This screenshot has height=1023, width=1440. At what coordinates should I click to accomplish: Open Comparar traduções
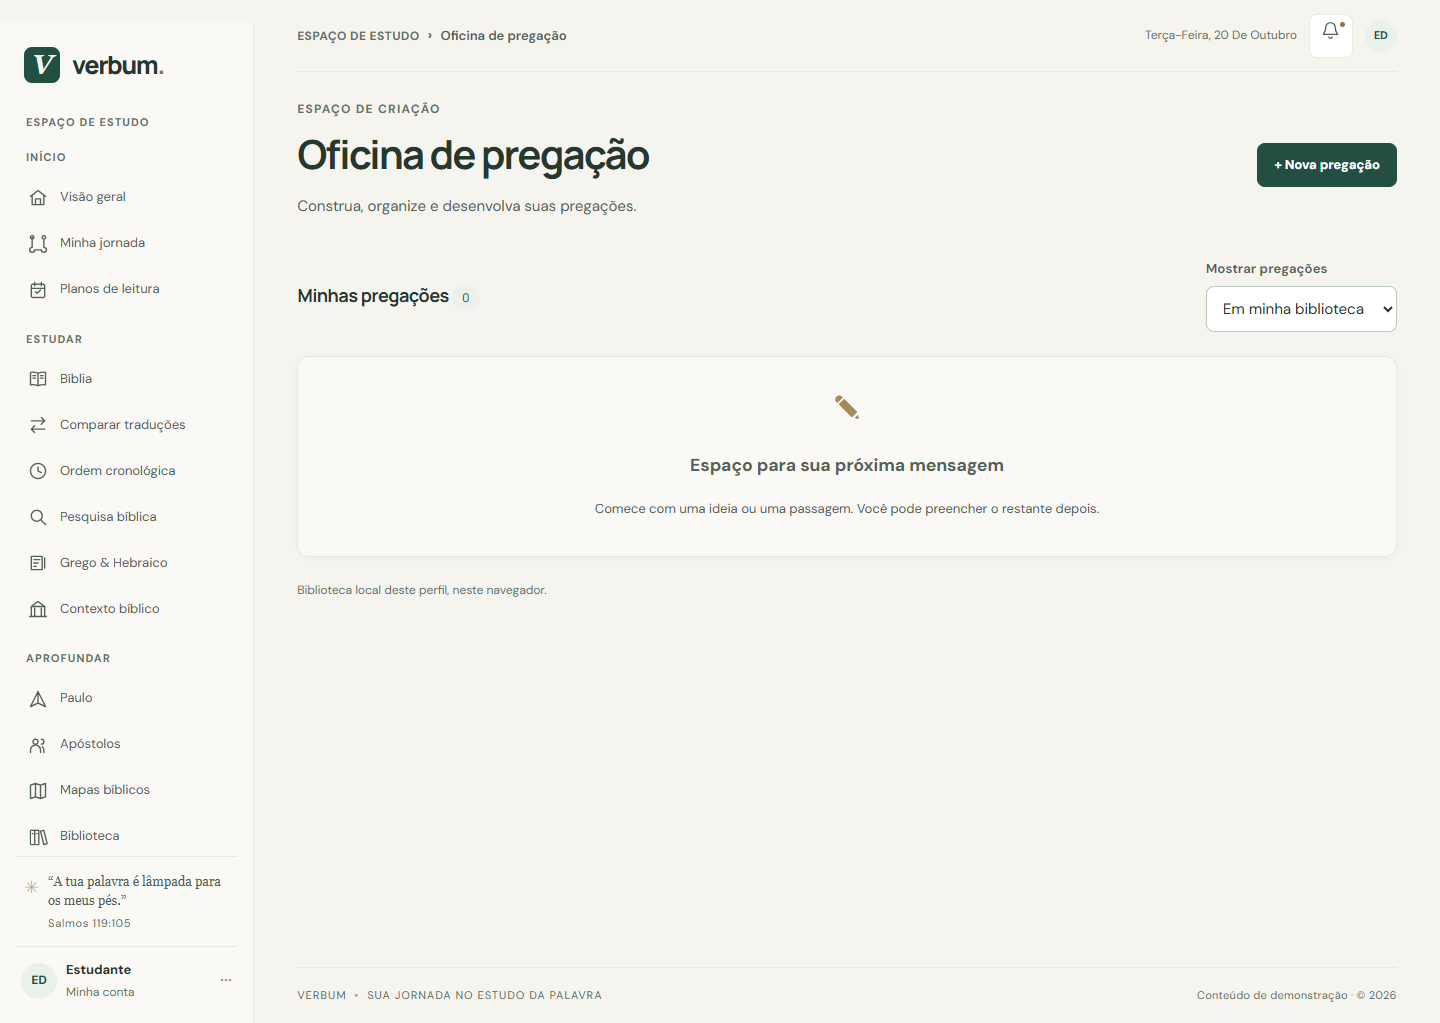126,425
